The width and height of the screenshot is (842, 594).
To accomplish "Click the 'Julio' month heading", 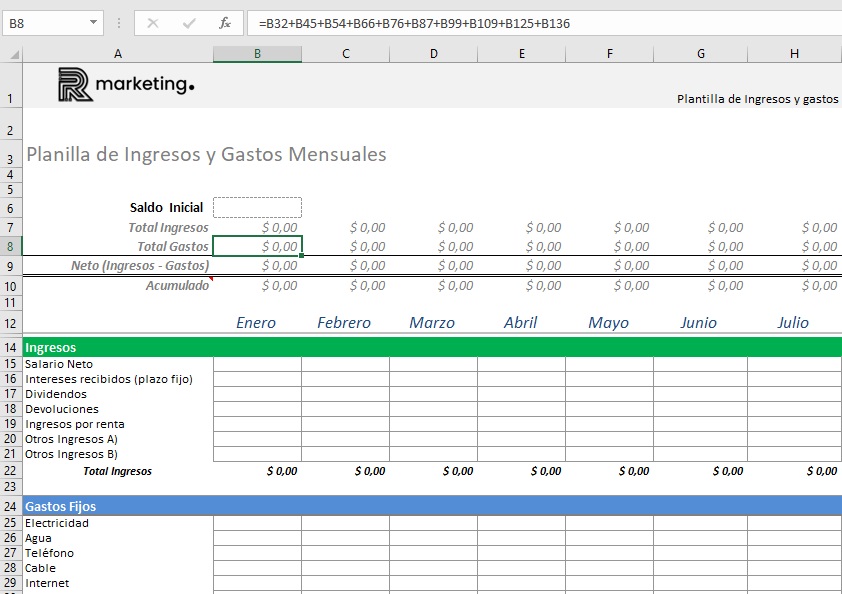I will click(793, 323).
